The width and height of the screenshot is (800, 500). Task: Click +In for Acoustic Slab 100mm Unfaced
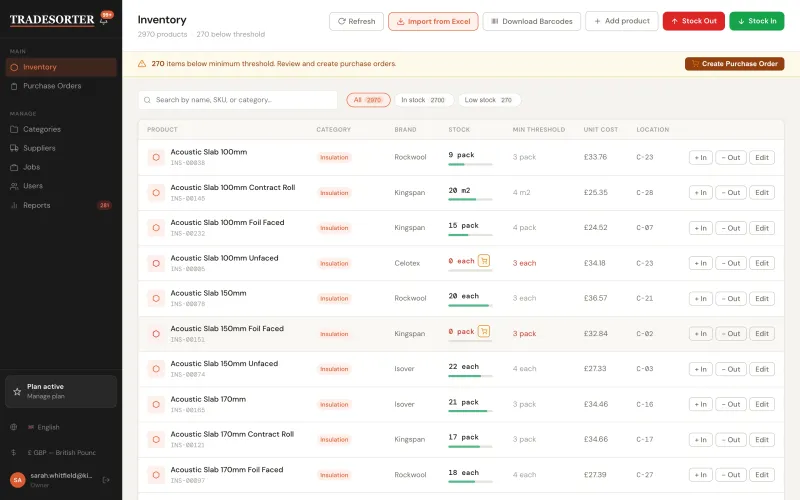(701, 263)
